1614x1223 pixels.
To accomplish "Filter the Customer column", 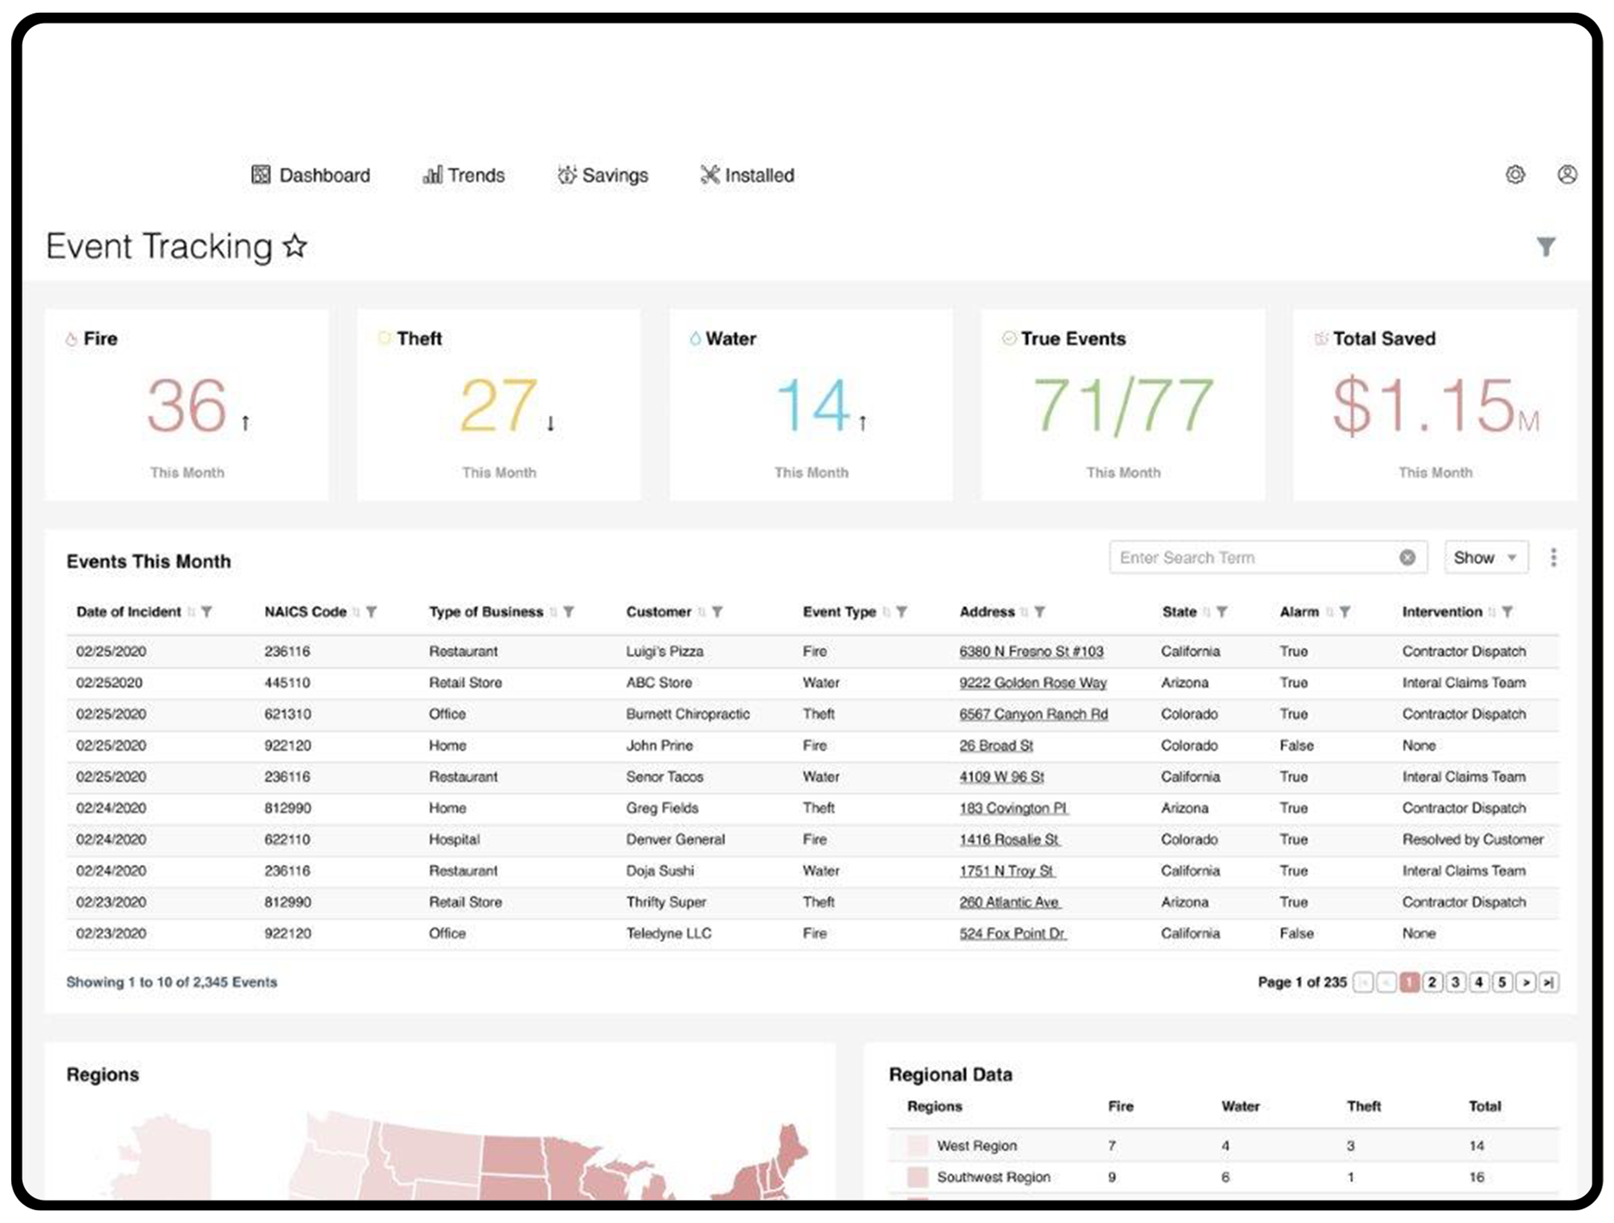I will pos(717,612).
